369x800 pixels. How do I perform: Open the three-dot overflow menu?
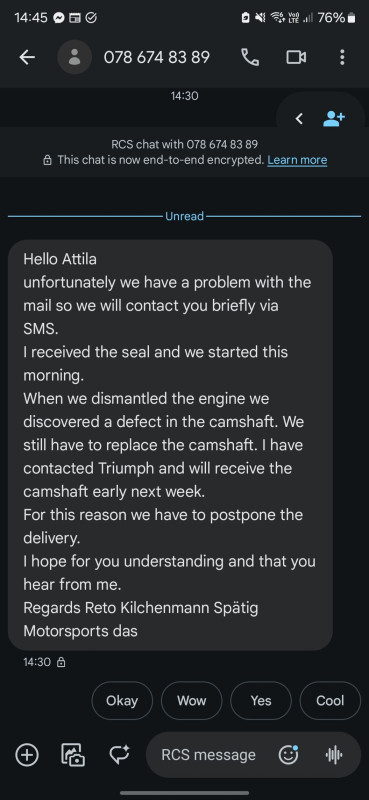(342, 57)
